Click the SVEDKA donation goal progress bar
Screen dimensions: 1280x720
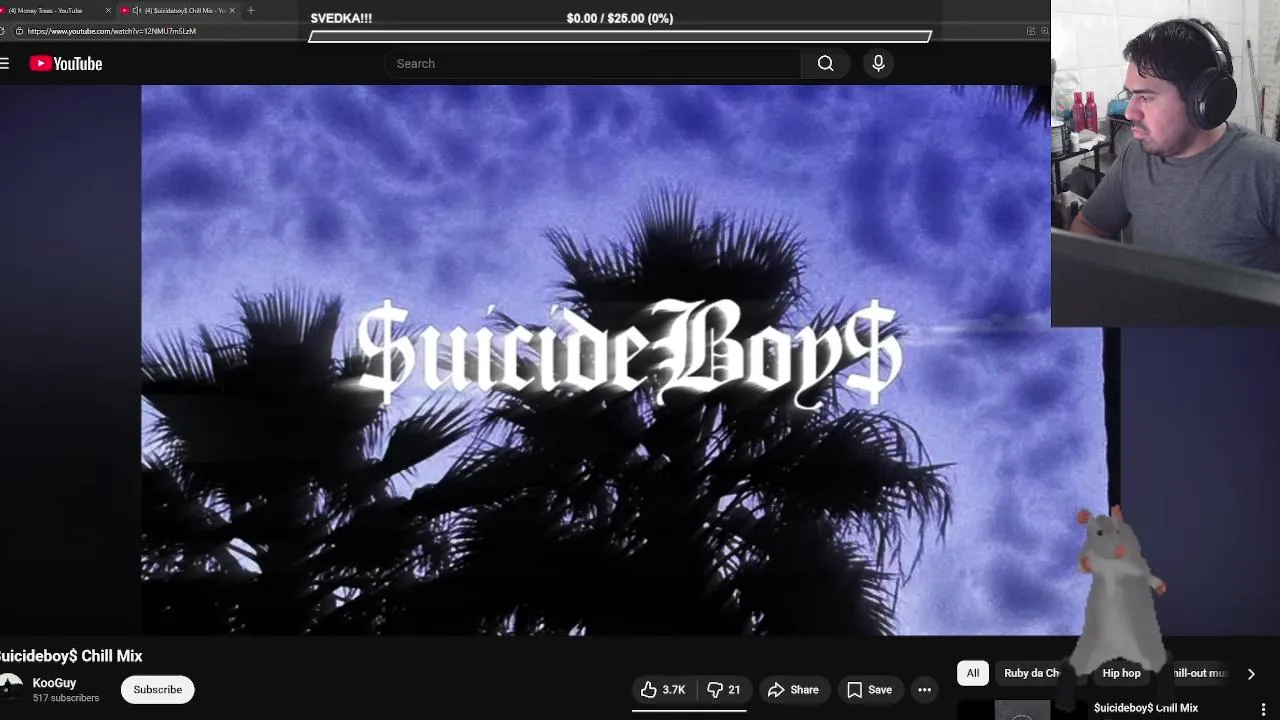620,36
